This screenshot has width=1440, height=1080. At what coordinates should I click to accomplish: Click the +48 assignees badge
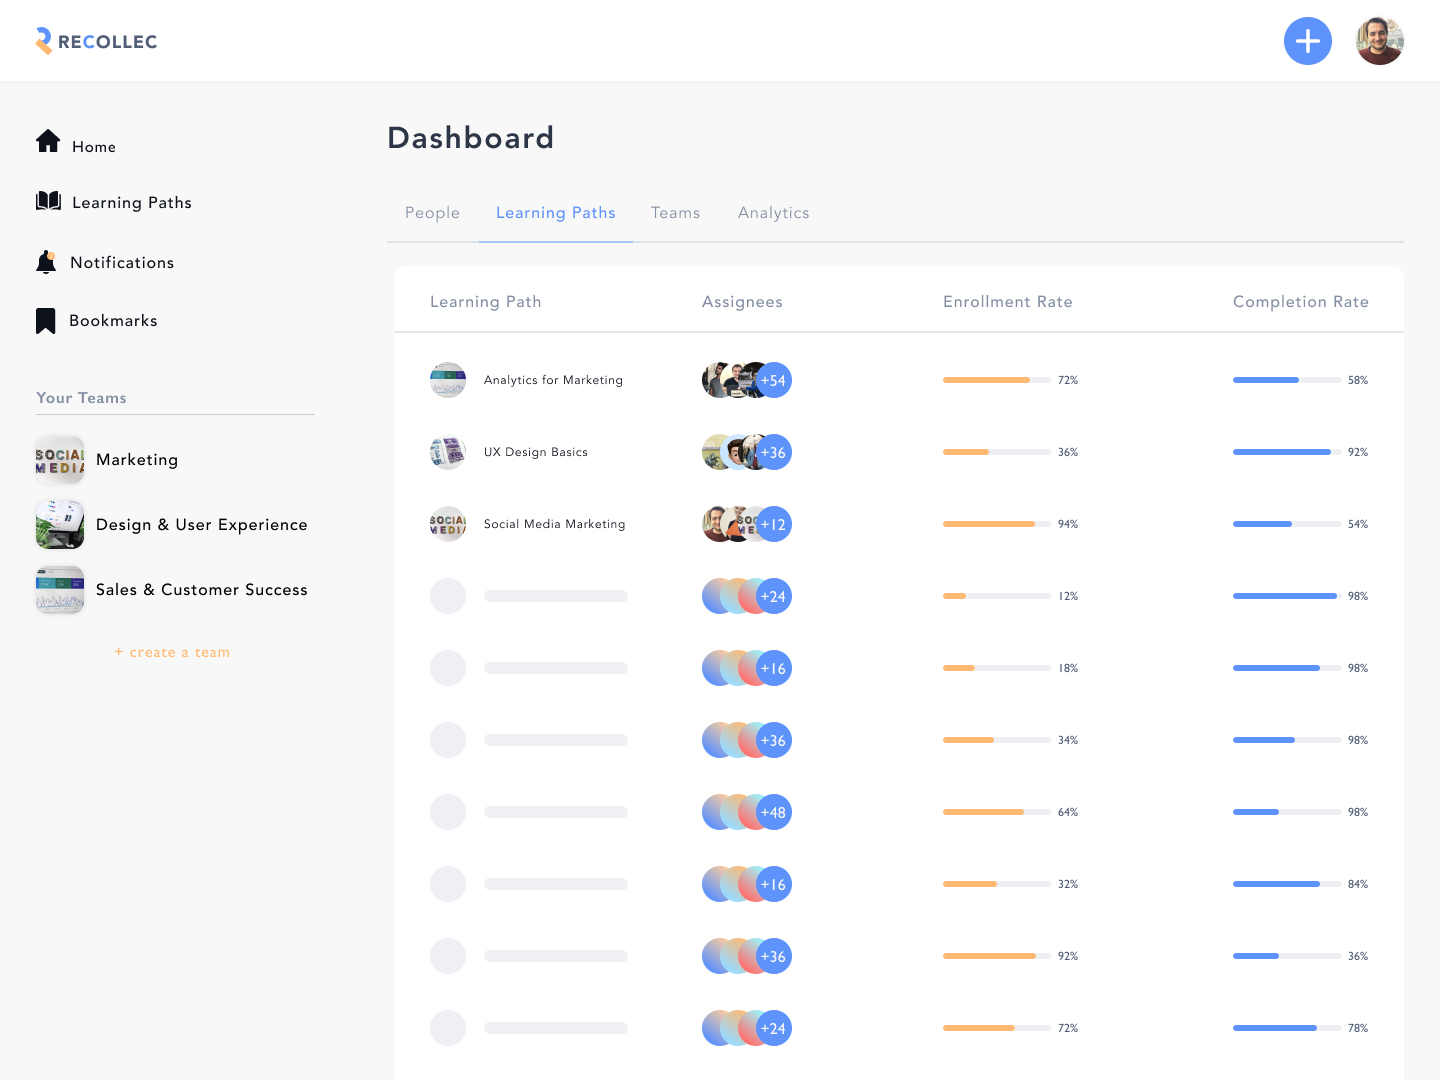pyautogui.click(x=773, y=812)
